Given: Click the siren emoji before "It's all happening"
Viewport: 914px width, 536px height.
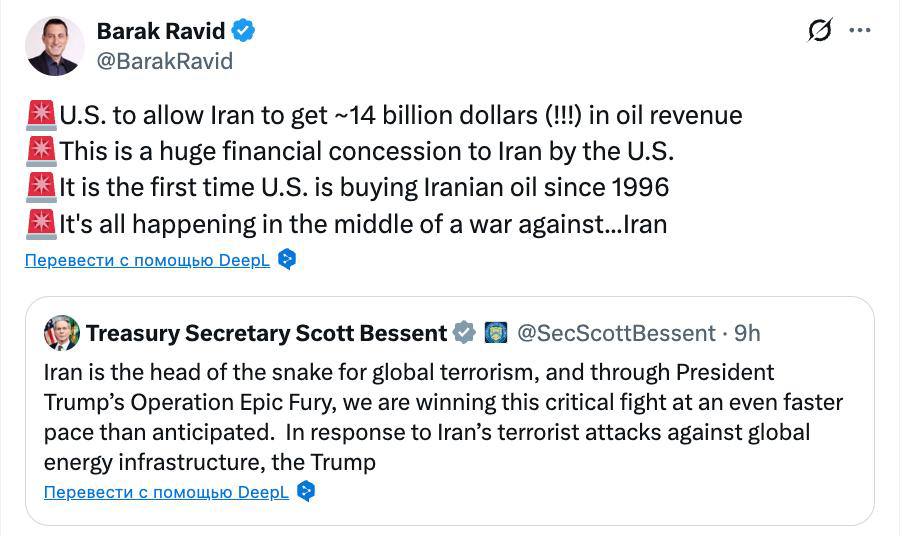Looking at the screenshot, I should pos(42,223).
